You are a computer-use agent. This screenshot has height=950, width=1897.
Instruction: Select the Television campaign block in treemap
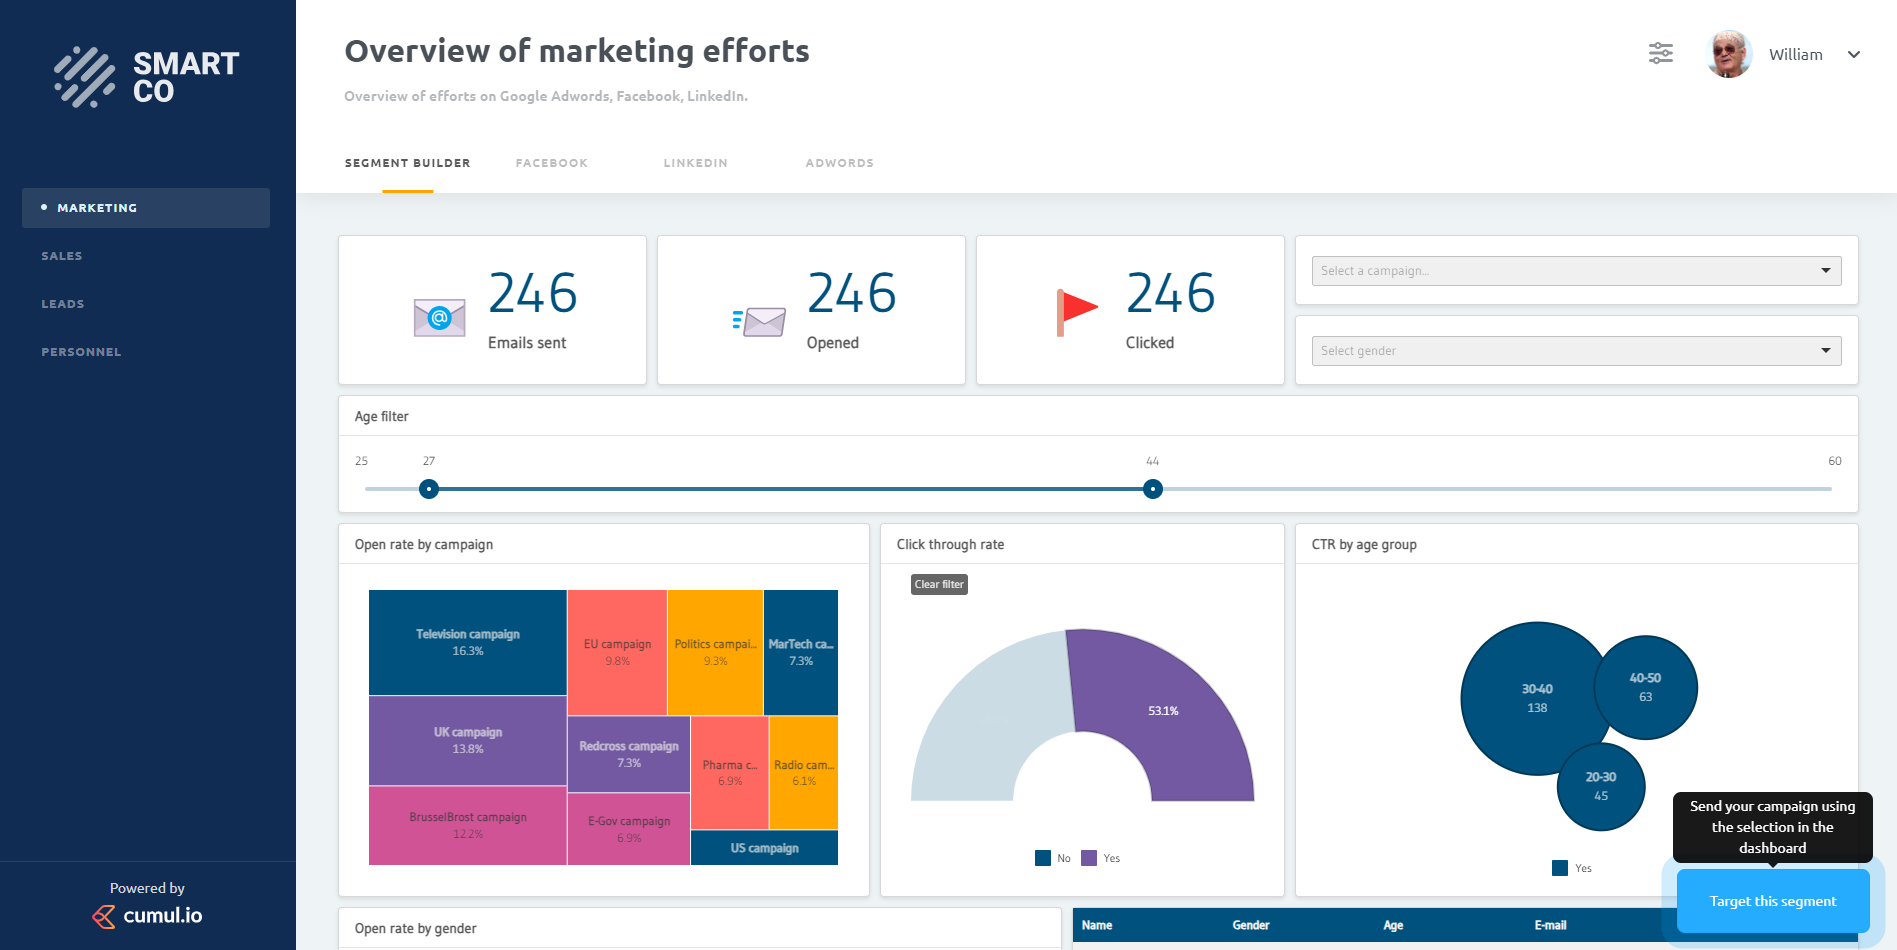pos(467,641)
